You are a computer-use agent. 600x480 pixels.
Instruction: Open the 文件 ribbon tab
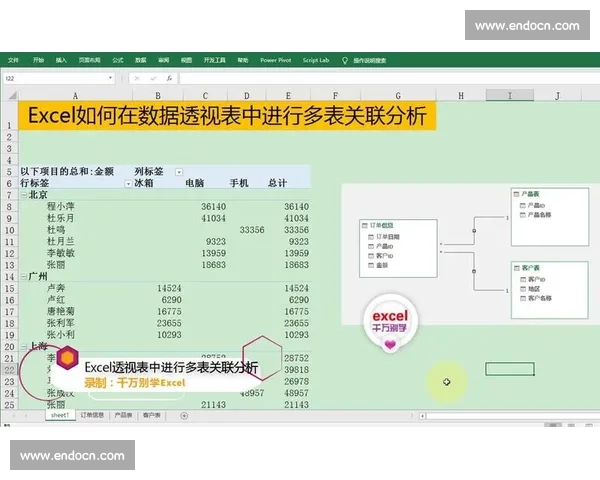[13, 60]
